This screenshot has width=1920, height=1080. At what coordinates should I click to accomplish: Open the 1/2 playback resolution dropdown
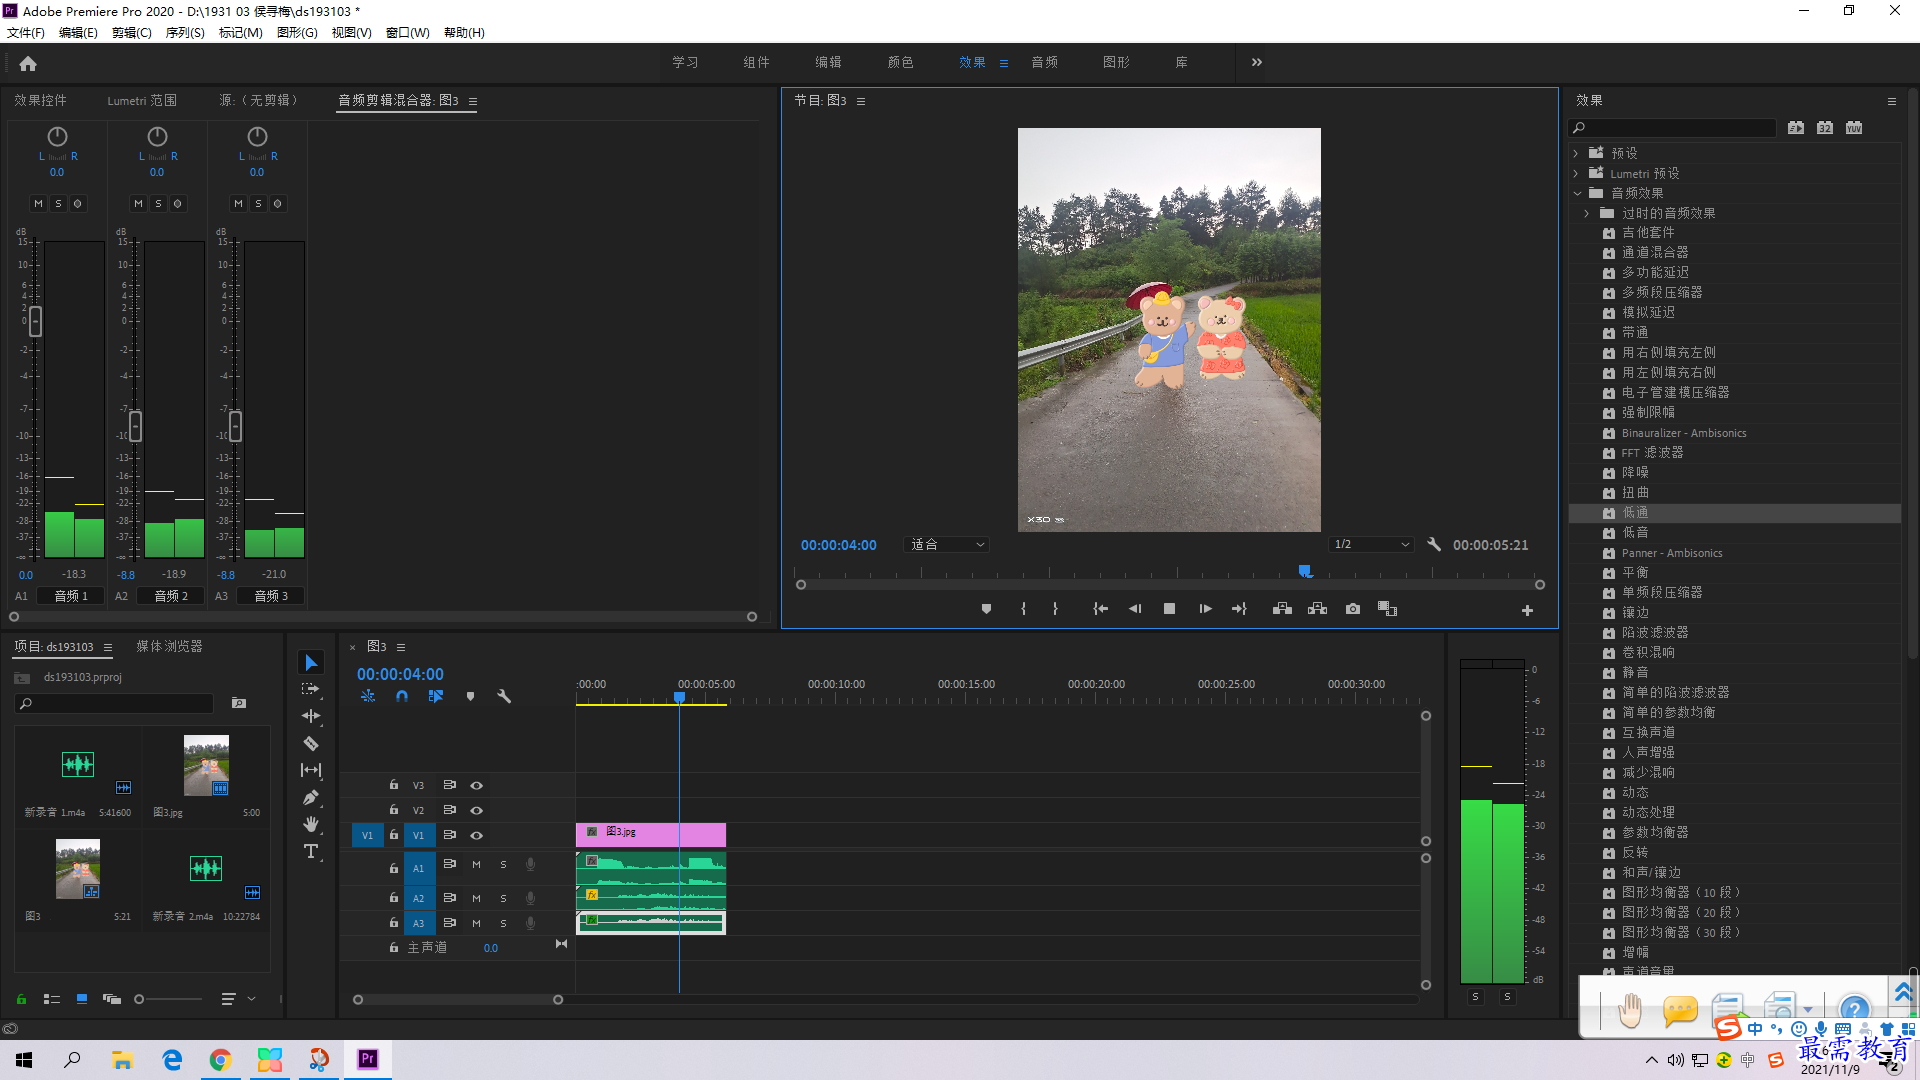(1371, 544)
